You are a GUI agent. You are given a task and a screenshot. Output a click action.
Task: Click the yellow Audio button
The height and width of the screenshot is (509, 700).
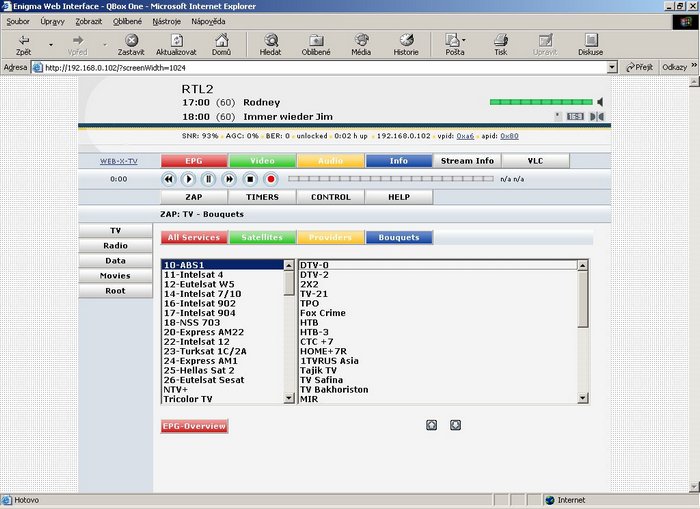click(x=331, y=161)
